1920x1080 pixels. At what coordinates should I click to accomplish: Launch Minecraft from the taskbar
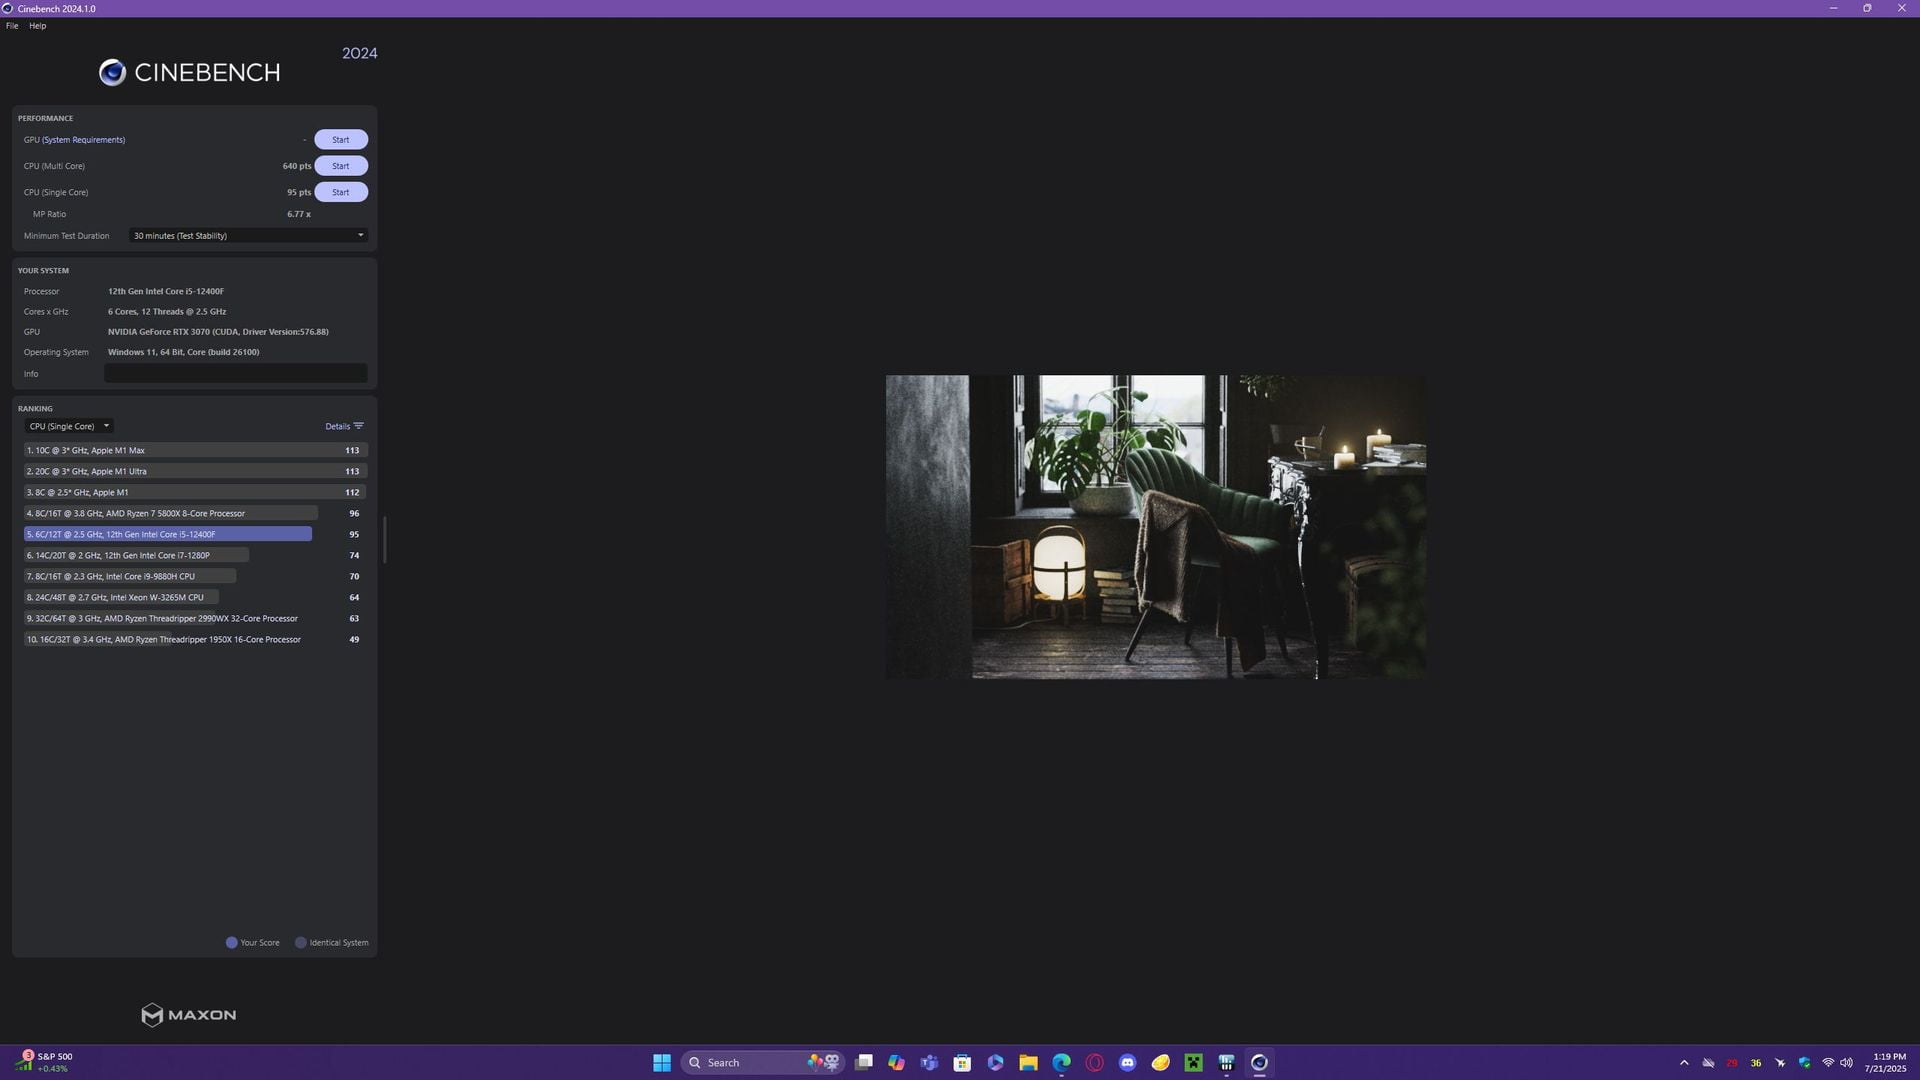[1194, 1063]
